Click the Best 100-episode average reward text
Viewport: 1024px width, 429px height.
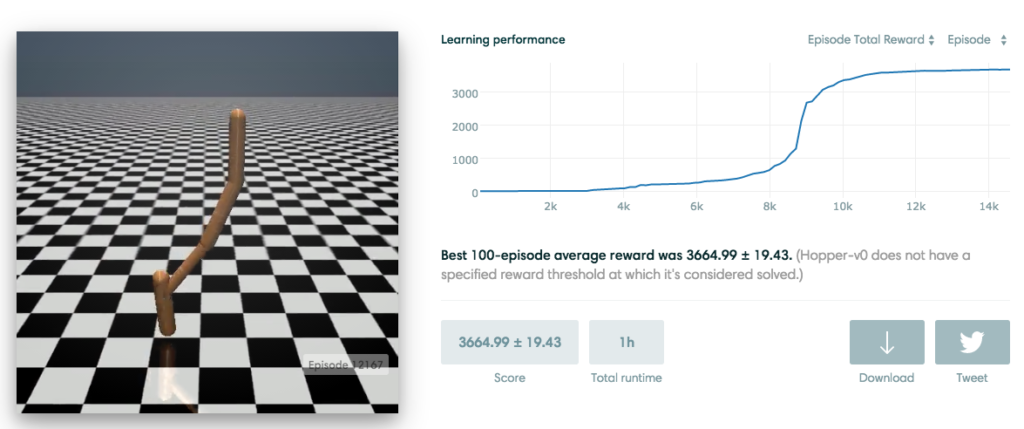(617, 255)
